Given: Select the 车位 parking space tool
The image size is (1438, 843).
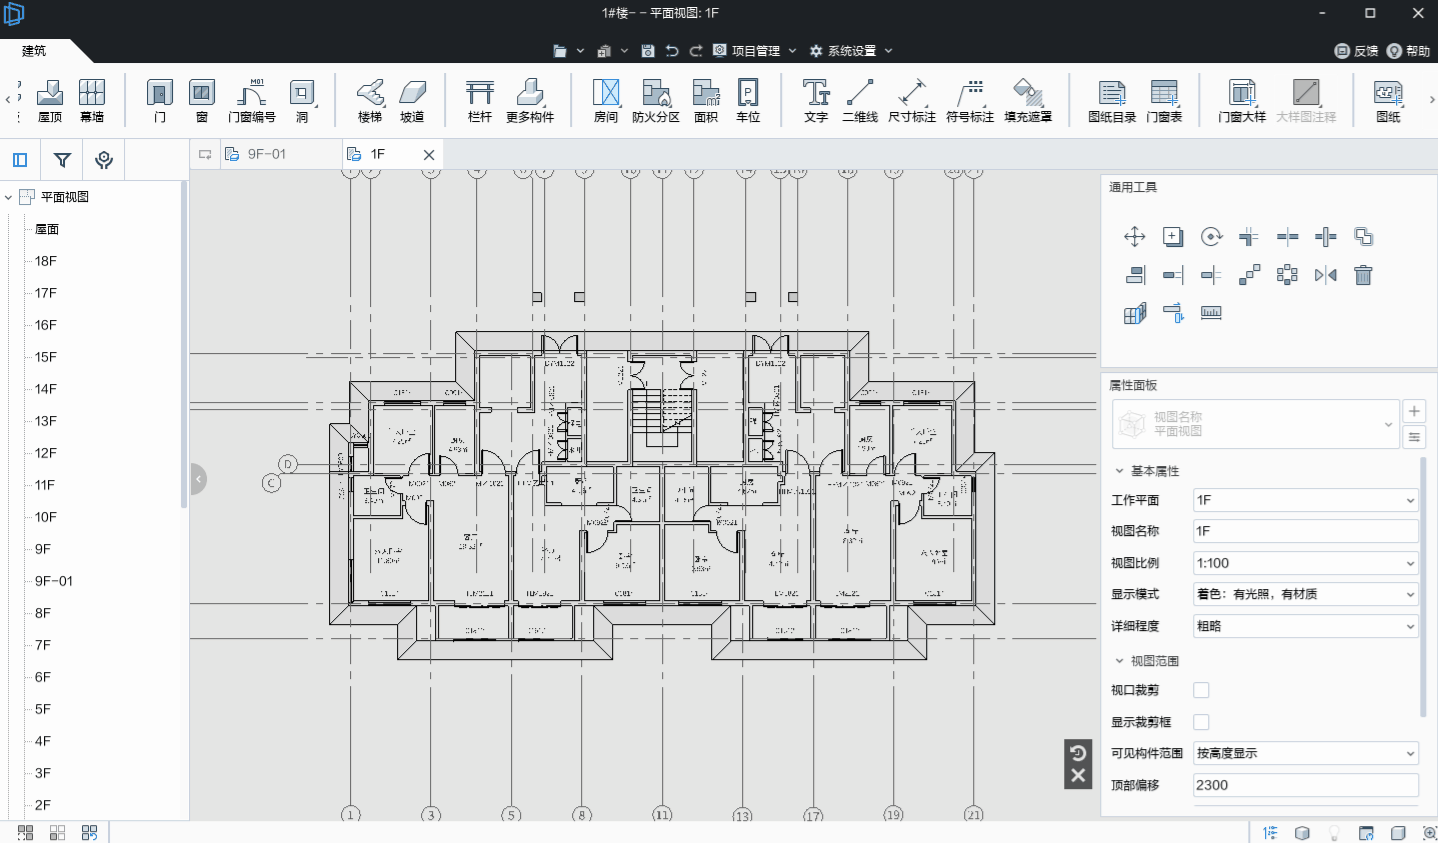Looking at the screenshot, I should [x=748, y=101].
